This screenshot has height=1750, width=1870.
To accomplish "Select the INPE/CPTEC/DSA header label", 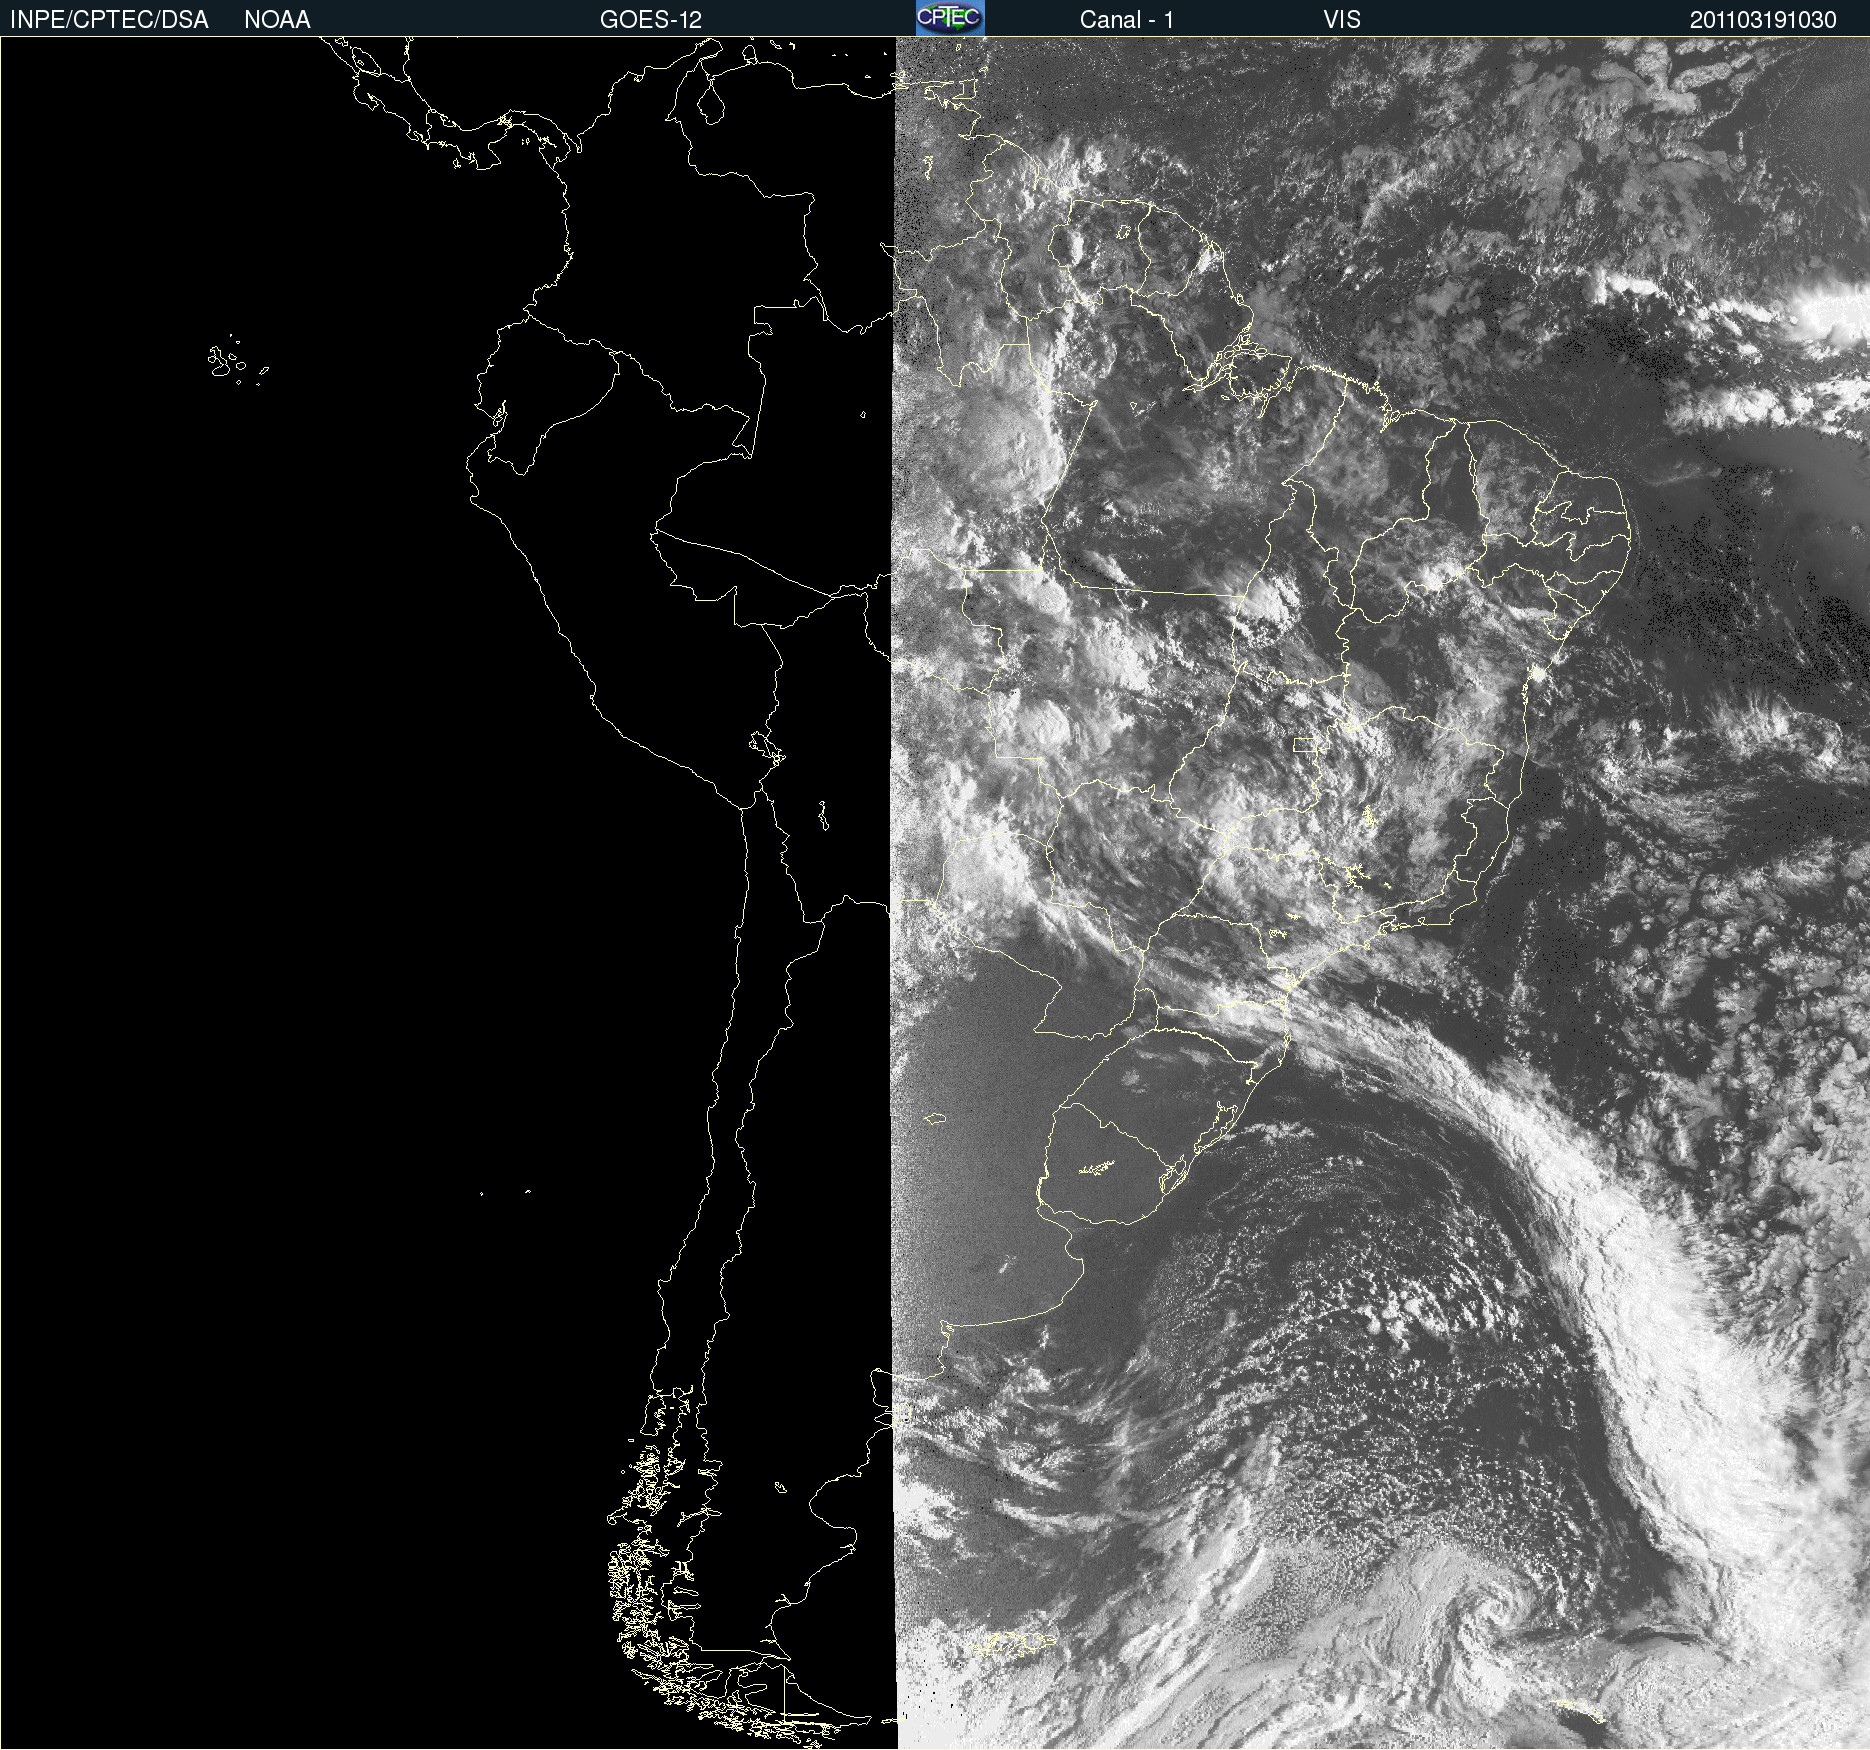I will [109, 20].
